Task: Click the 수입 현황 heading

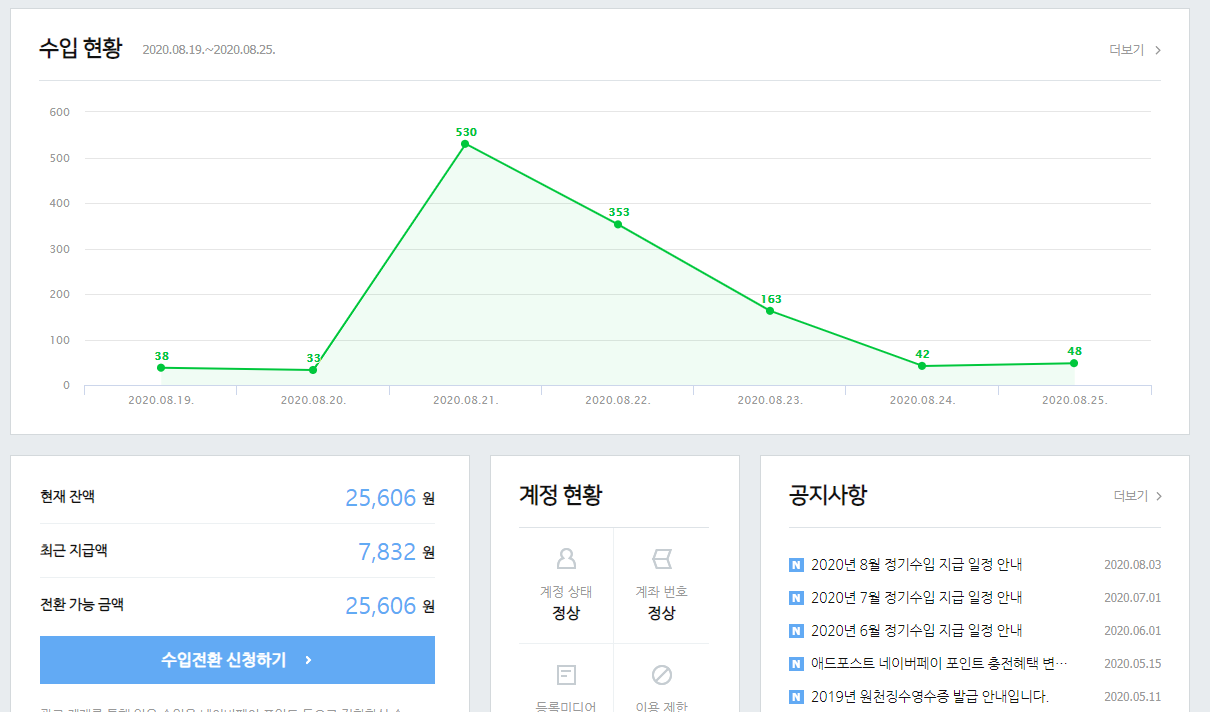Action: coord(80,48)
